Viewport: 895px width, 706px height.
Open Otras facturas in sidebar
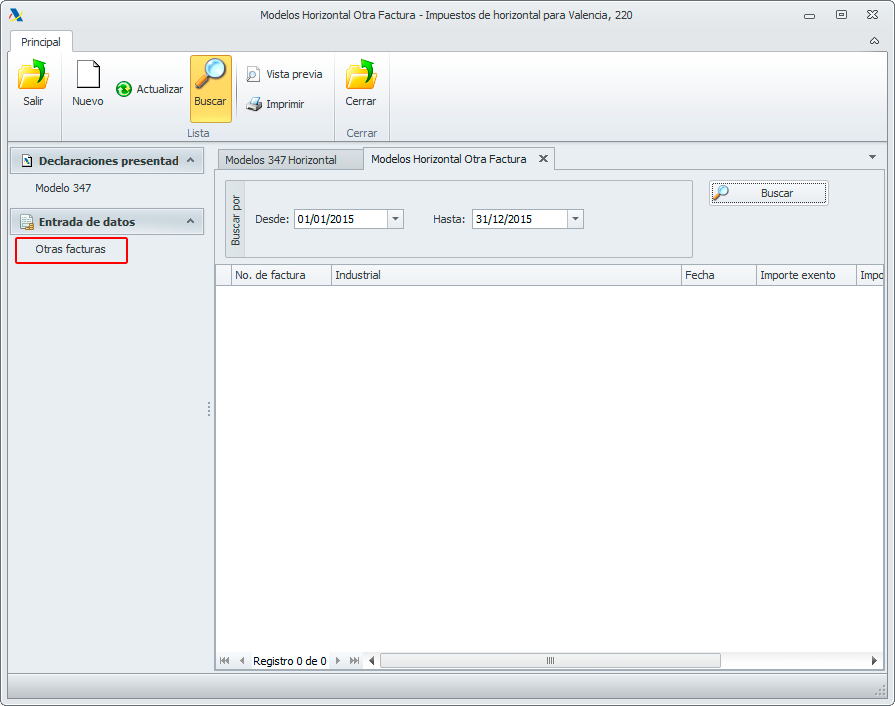(x=71, y=249)
